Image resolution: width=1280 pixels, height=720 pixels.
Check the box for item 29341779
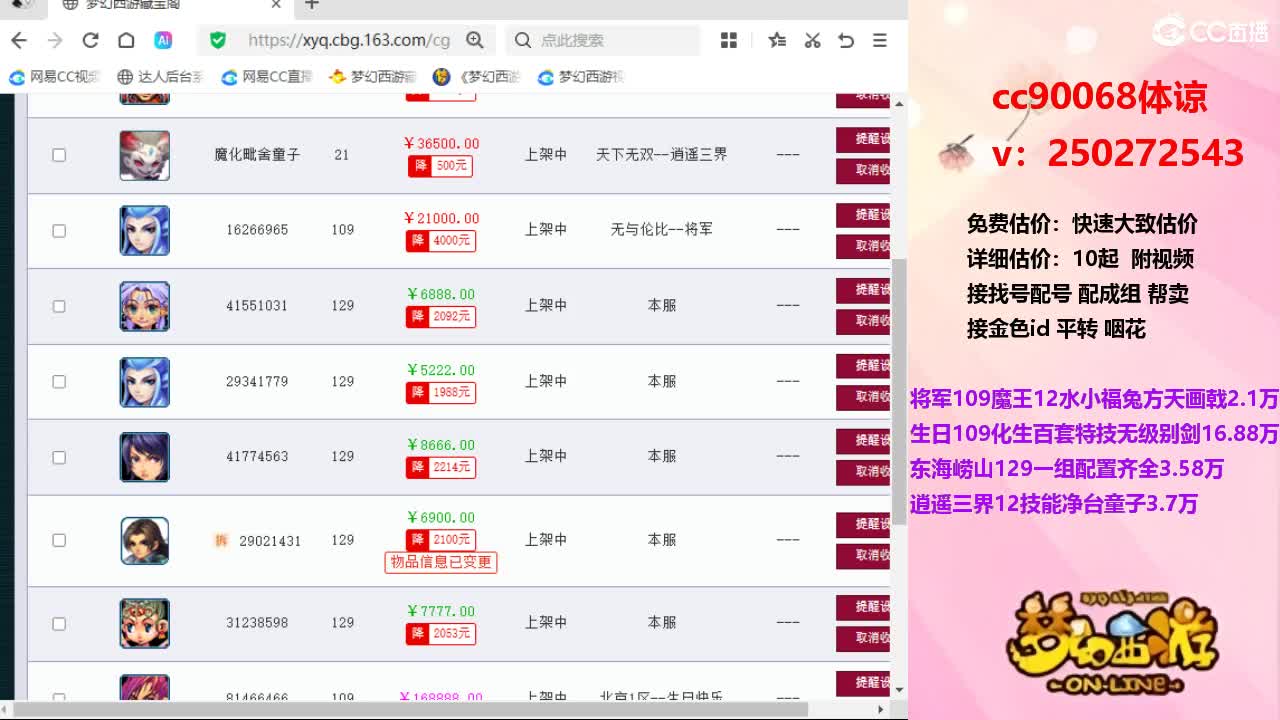(59, 382)
